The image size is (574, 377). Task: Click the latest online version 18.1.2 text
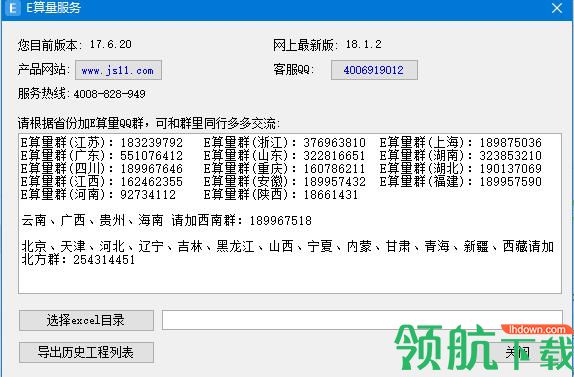[364, 44]
